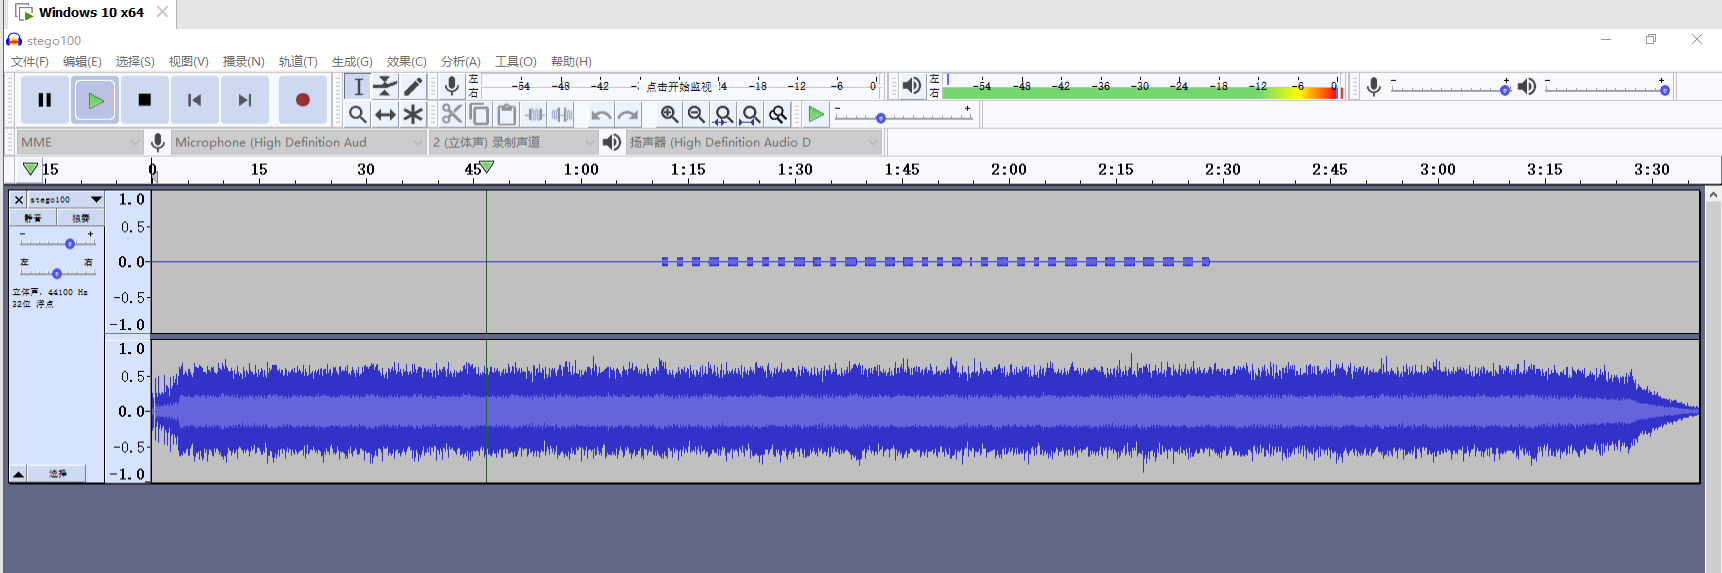Close the Windows 10 x64 tab
Viewport: 1722px width, 573px height.
point(162,12)
